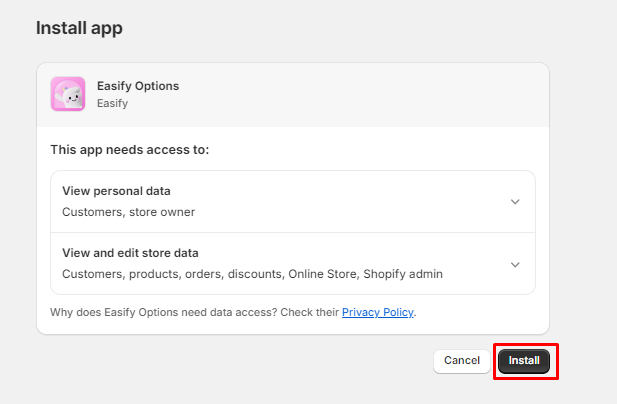Click the Install app page title
617x404 pixels.
point(79,28)
